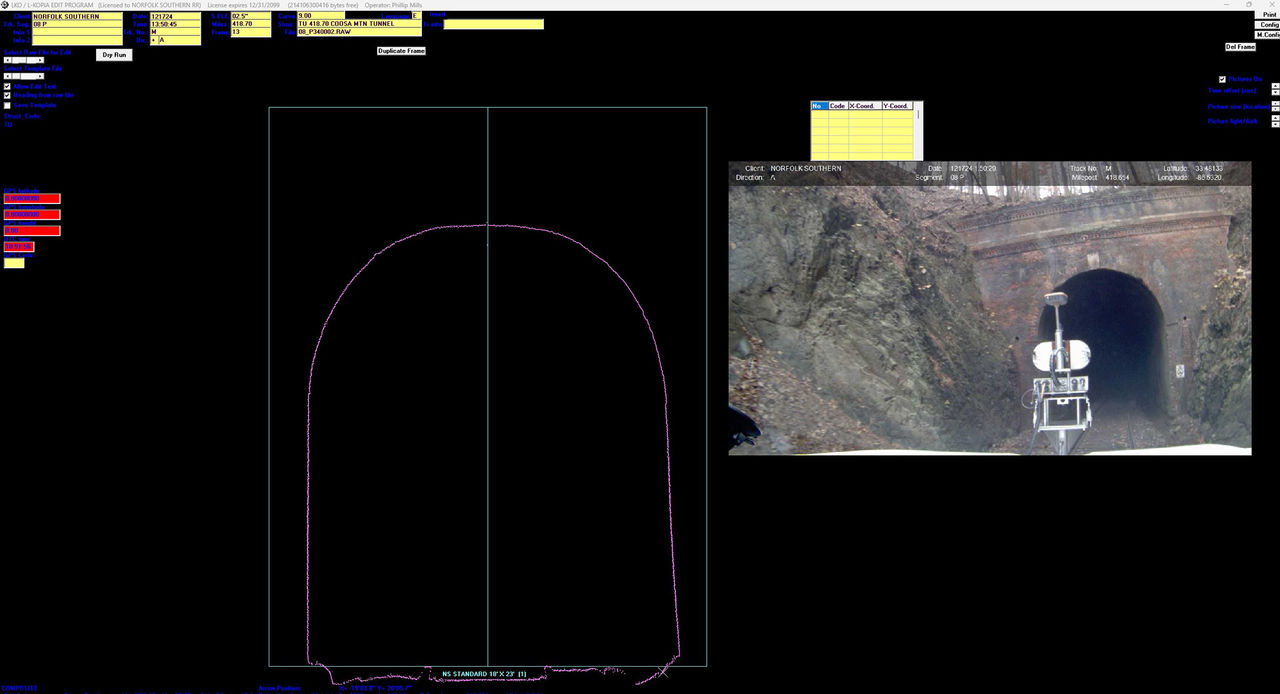Click the Print button
The height and width of the screenshot is (694, 1280).
pos(1269,15)
